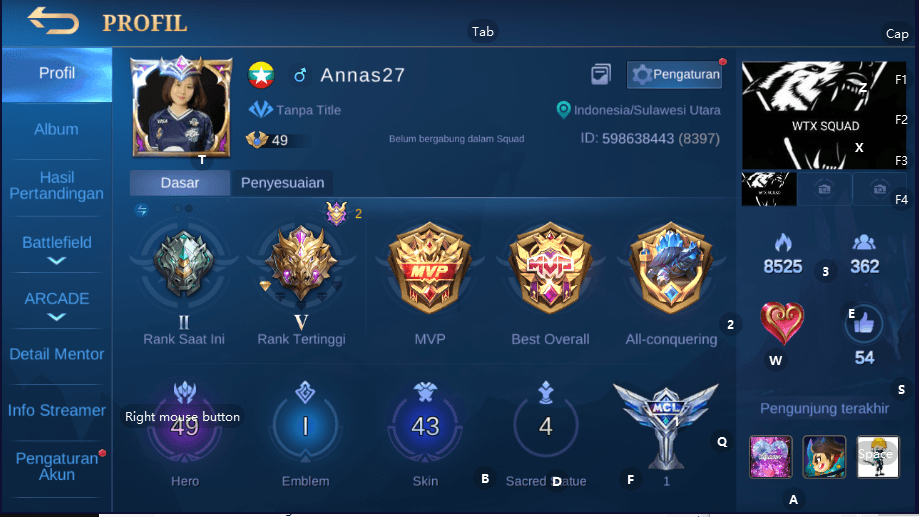
Task: Go back with the arrow icon
Action: [x=53, y=21]
